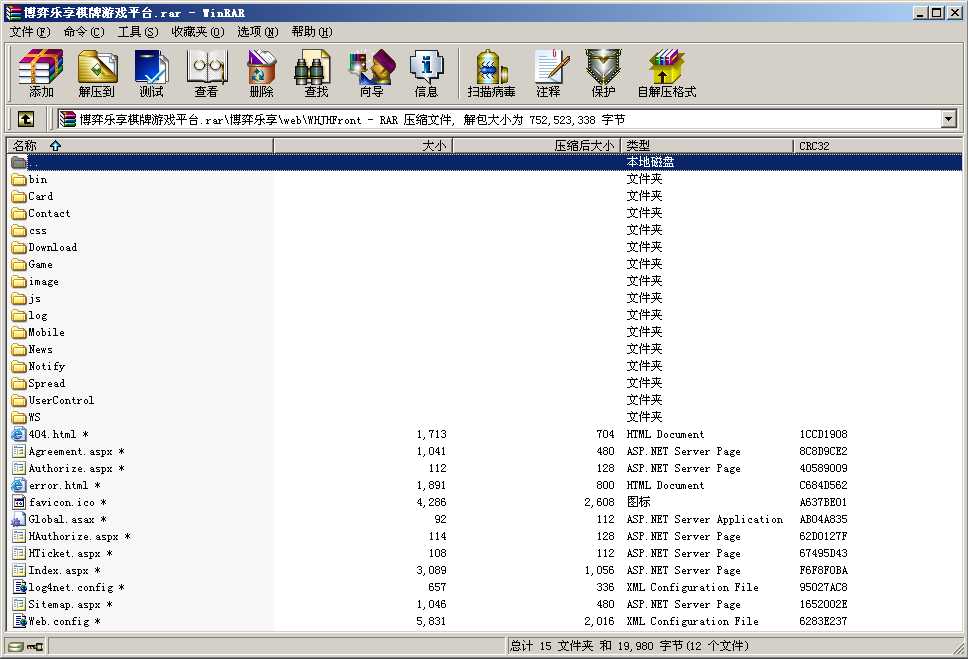Open the Favorites (收藏夹) menu

pyautogui.click(x=198, y=31)
